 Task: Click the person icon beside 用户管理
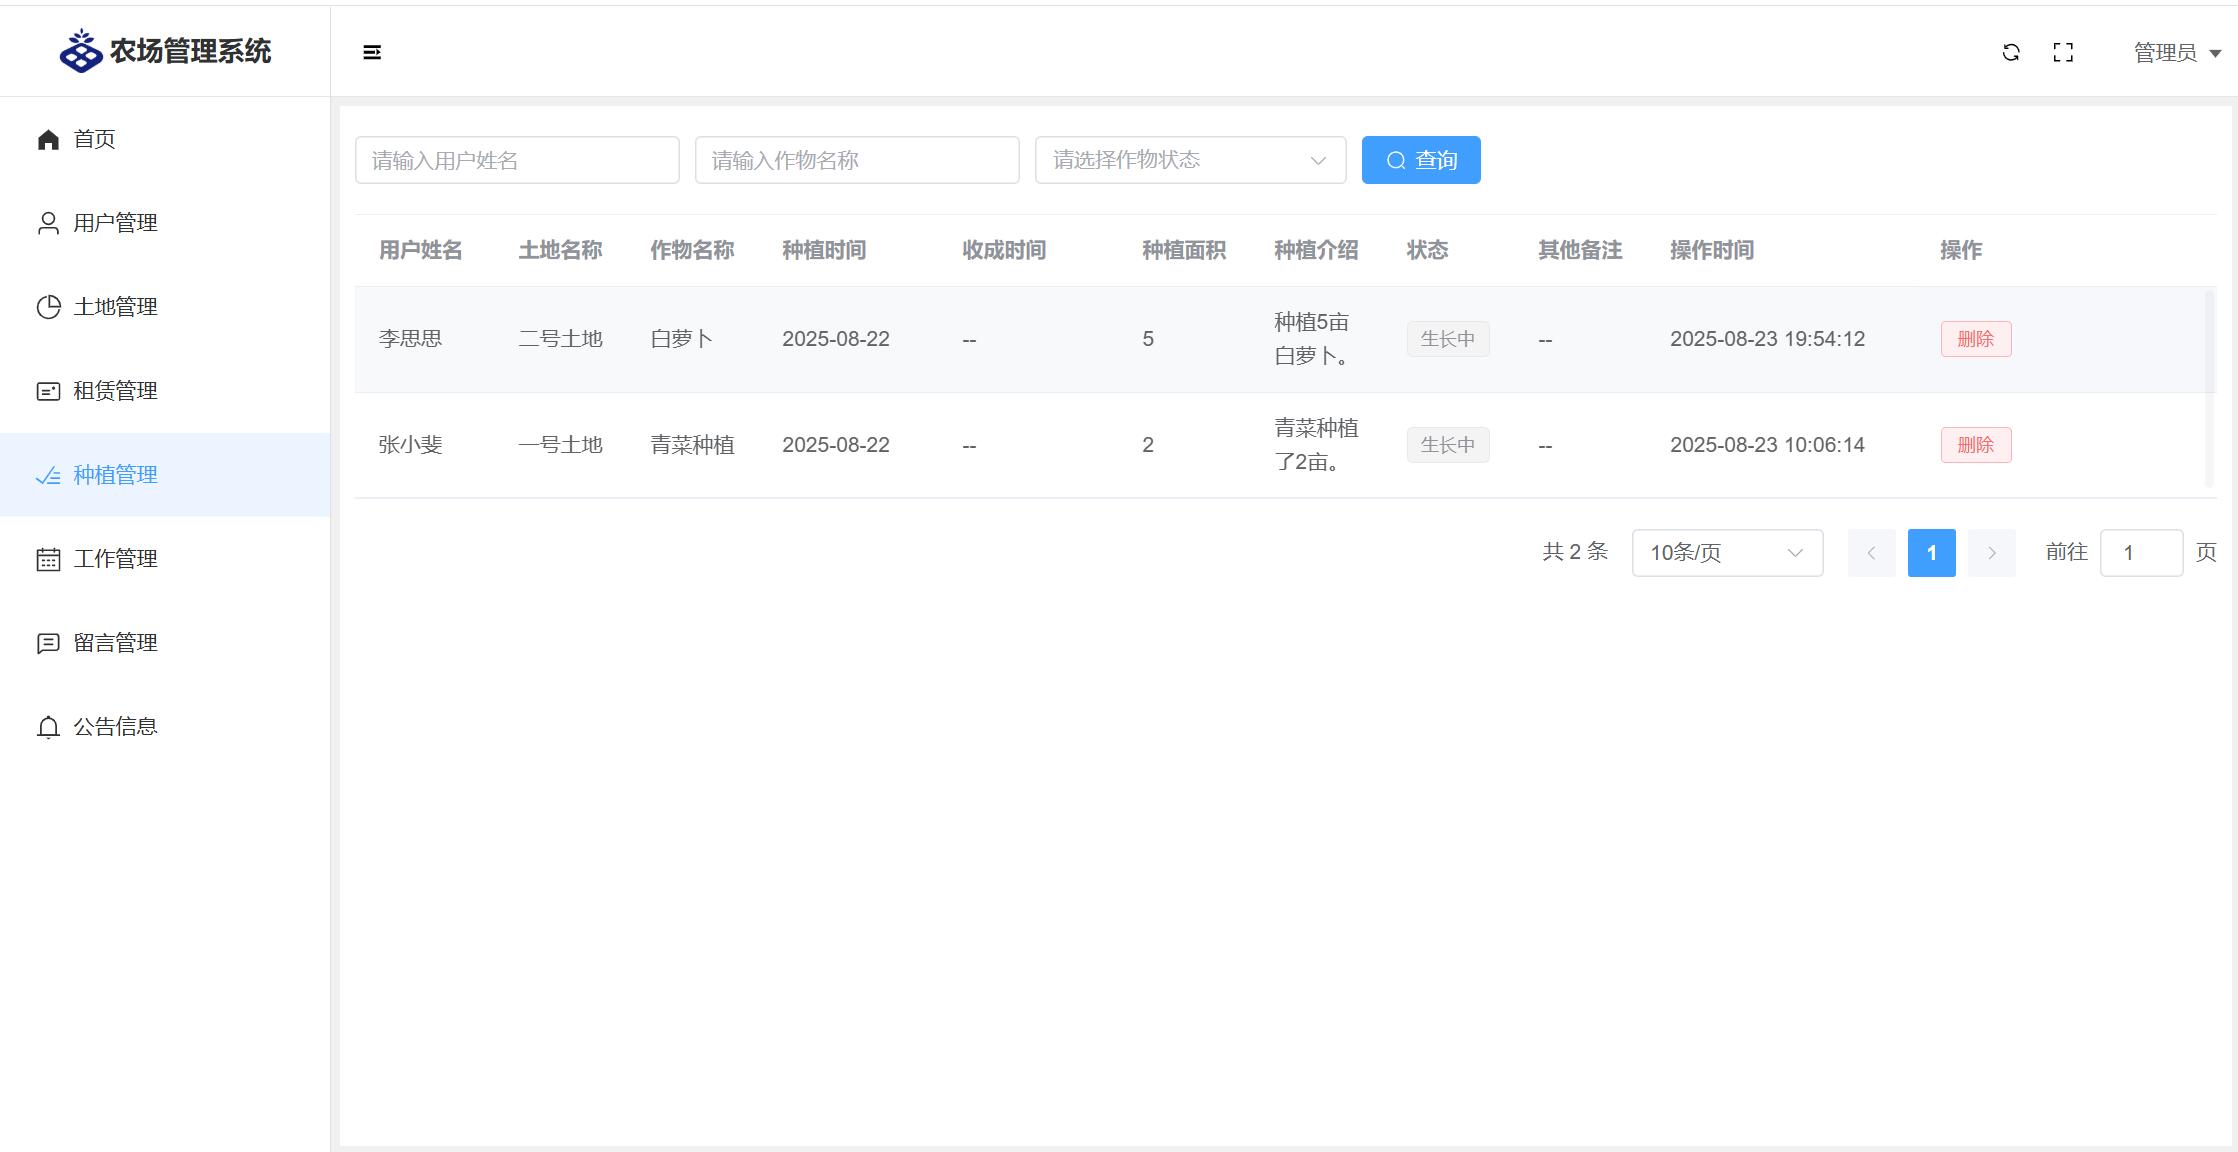pyautogui.click(x=48, y=223)
